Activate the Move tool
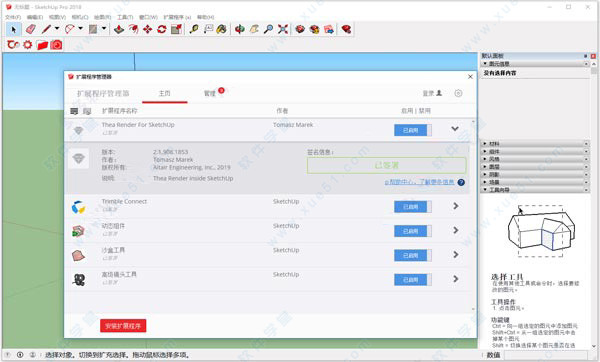600x362 pixels. pyautogui.click(x=147, y=29)
